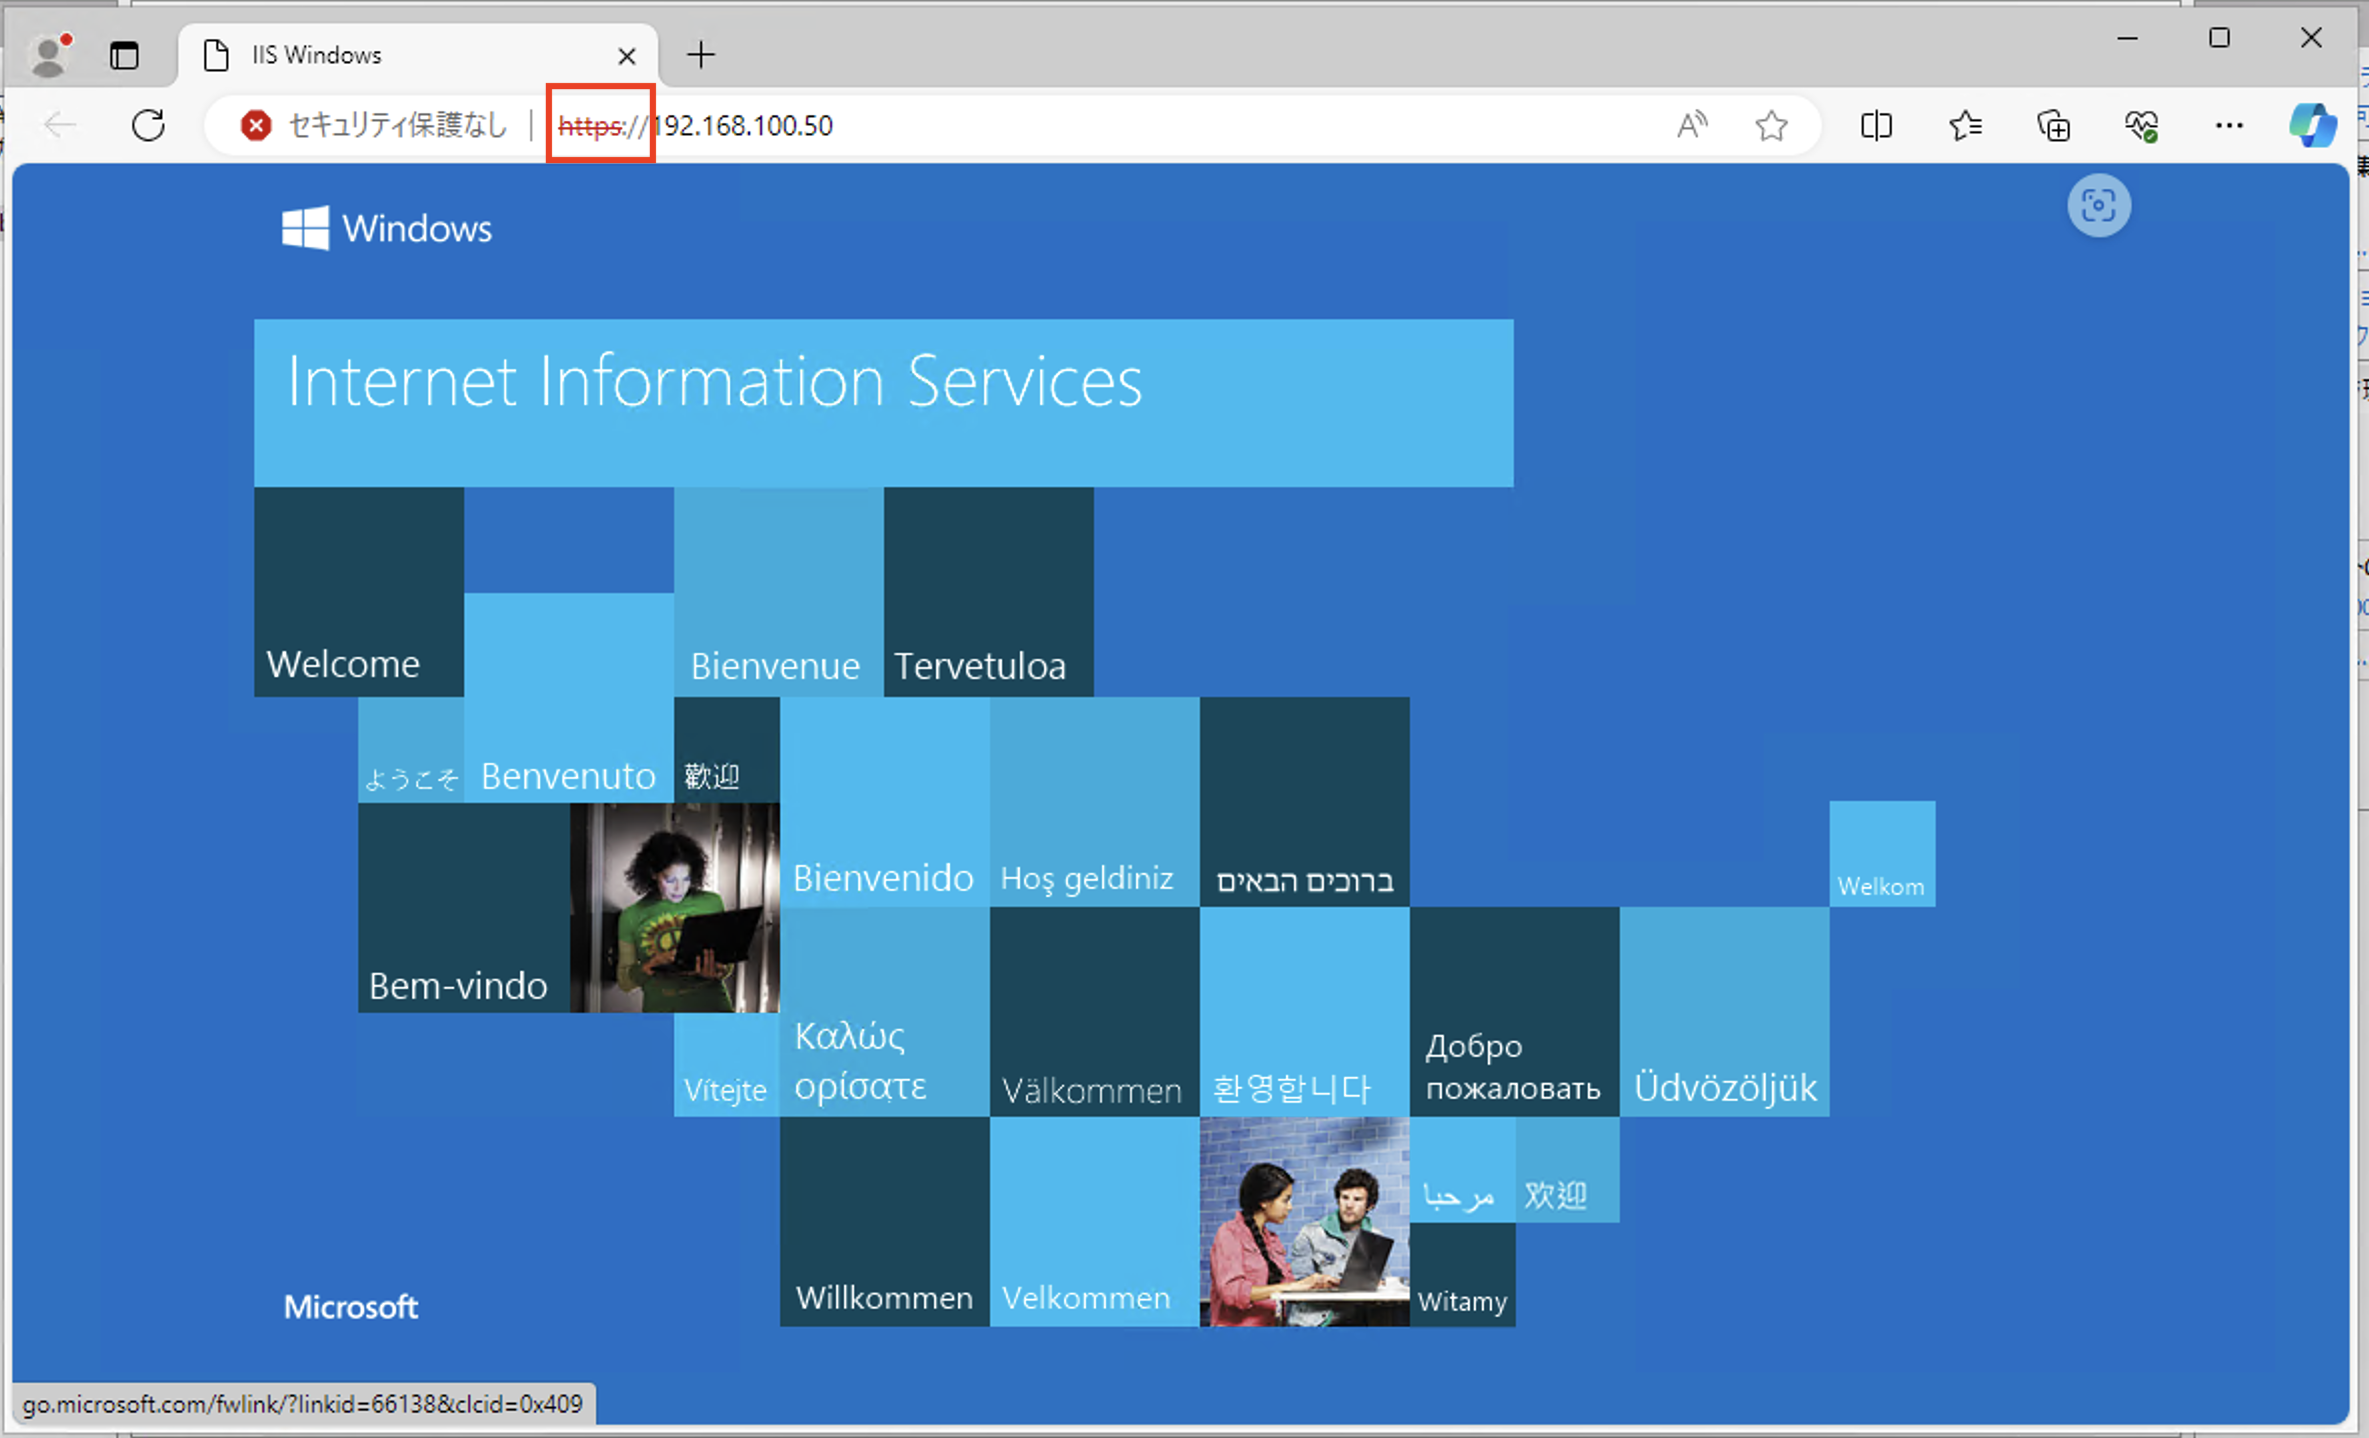Image resolution: width=2369 pixels, height=1438 pixels.
Task: Open the tab actions menu icon
Action: click(x=124, y=55)
